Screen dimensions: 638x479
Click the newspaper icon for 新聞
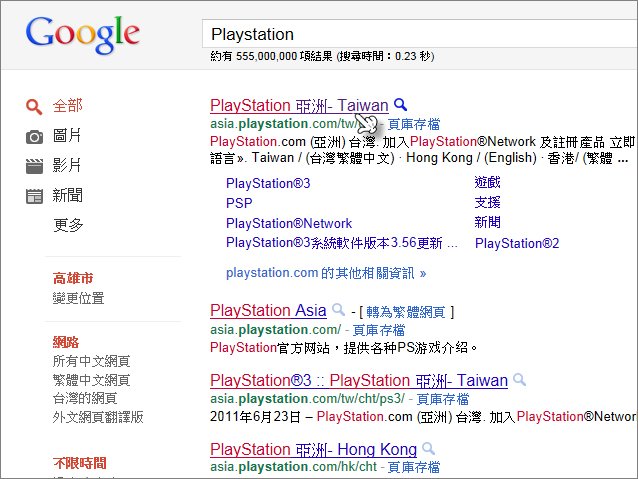pos(34,196)
